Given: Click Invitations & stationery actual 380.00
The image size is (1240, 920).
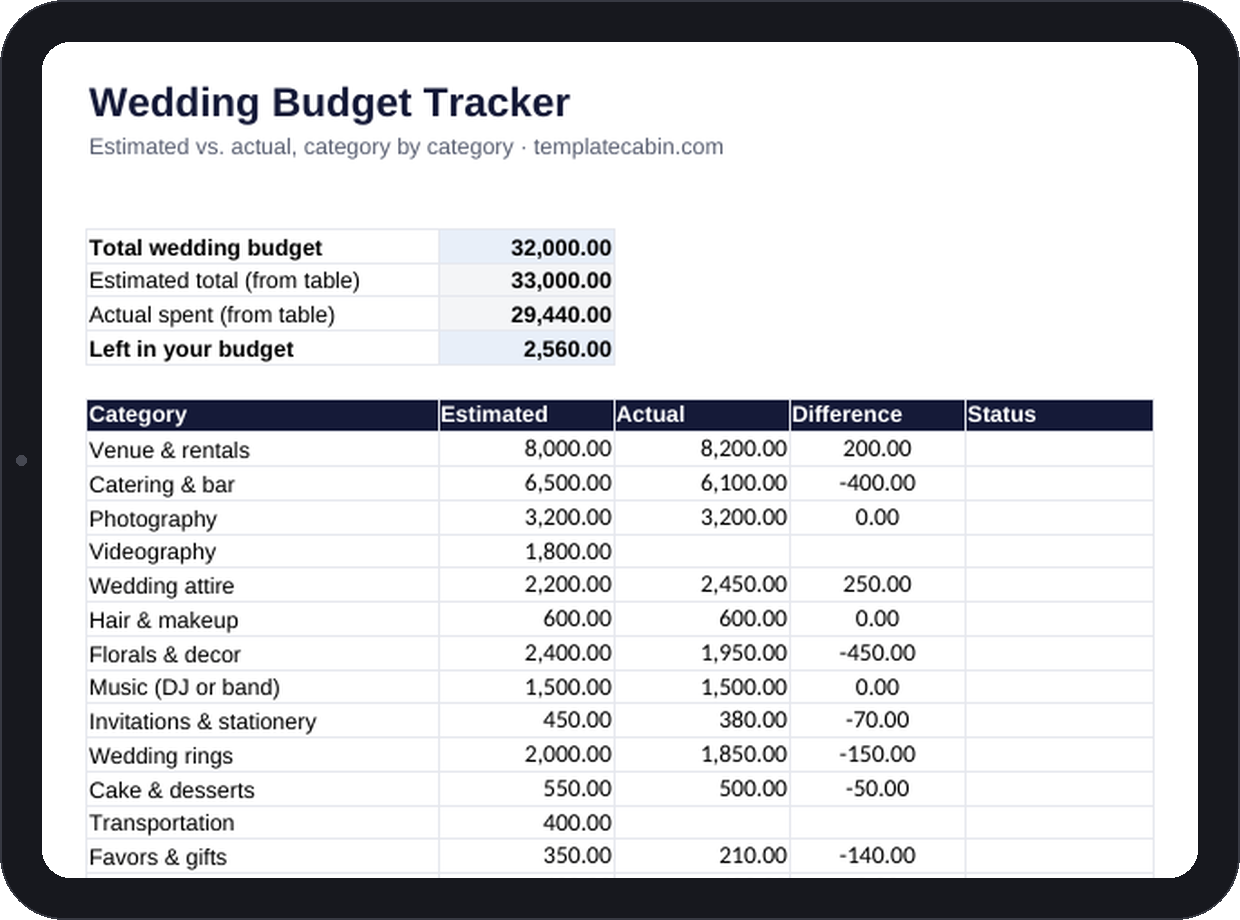Looking at the screenshot, I should pos(702,721).
